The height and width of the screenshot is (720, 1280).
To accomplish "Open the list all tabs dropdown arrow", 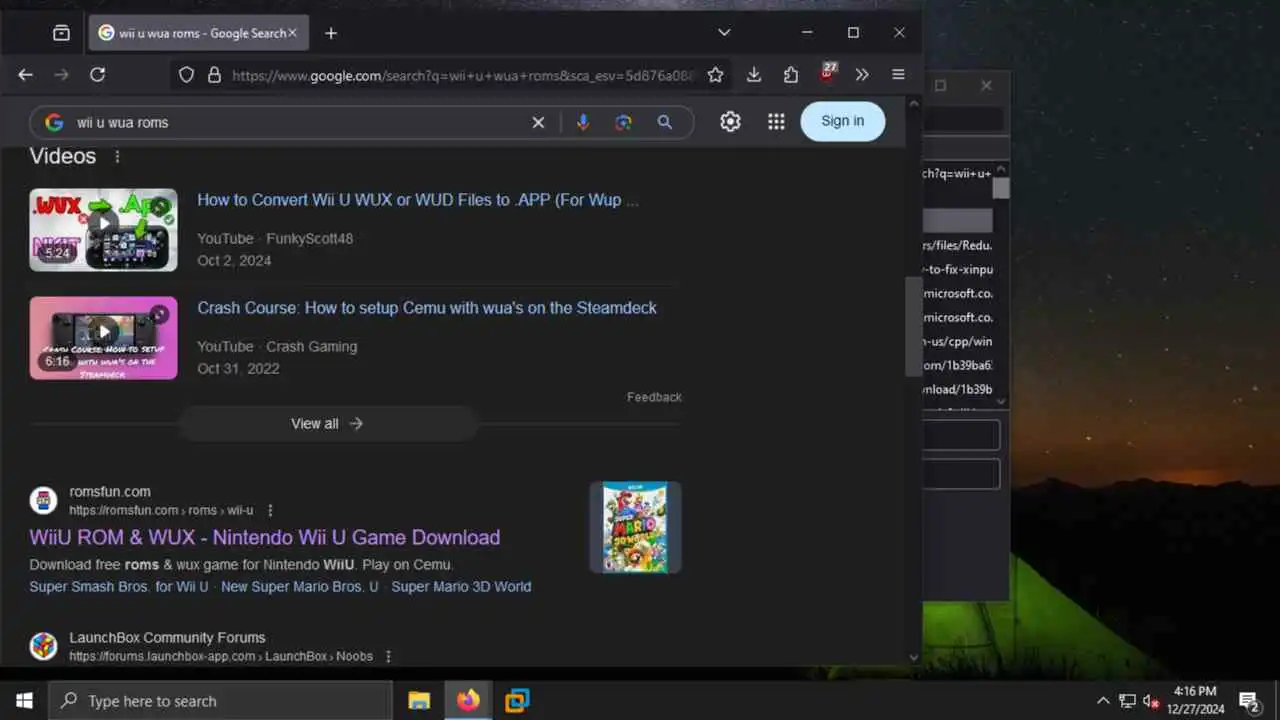I will pos(724,33).
